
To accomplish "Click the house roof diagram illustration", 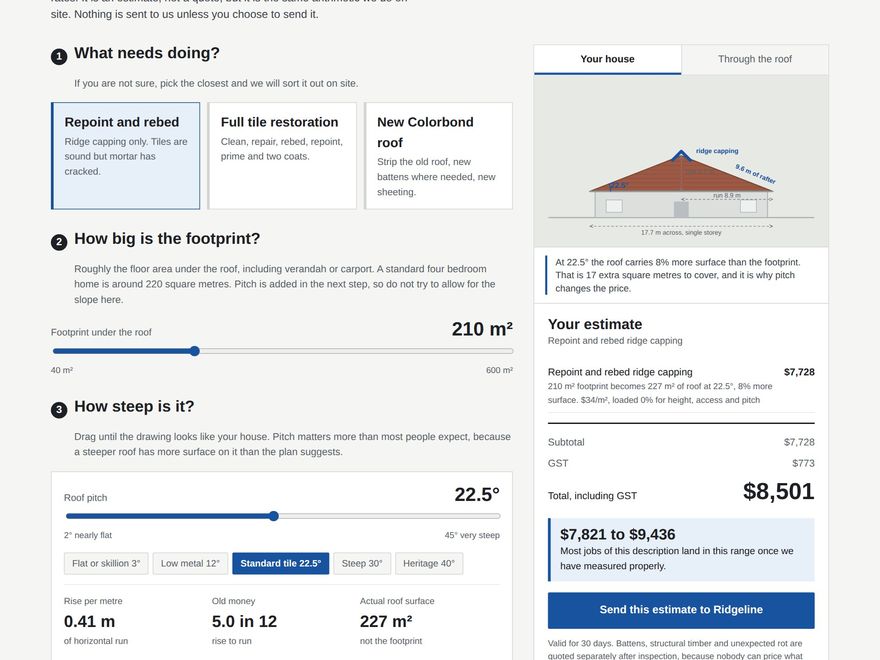I will click(681, 161).
